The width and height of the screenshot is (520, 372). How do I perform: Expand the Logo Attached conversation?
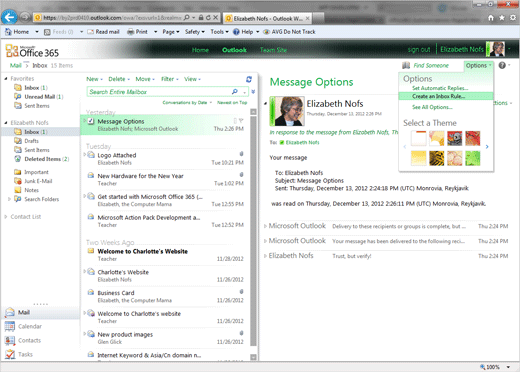tap(85, 154)
